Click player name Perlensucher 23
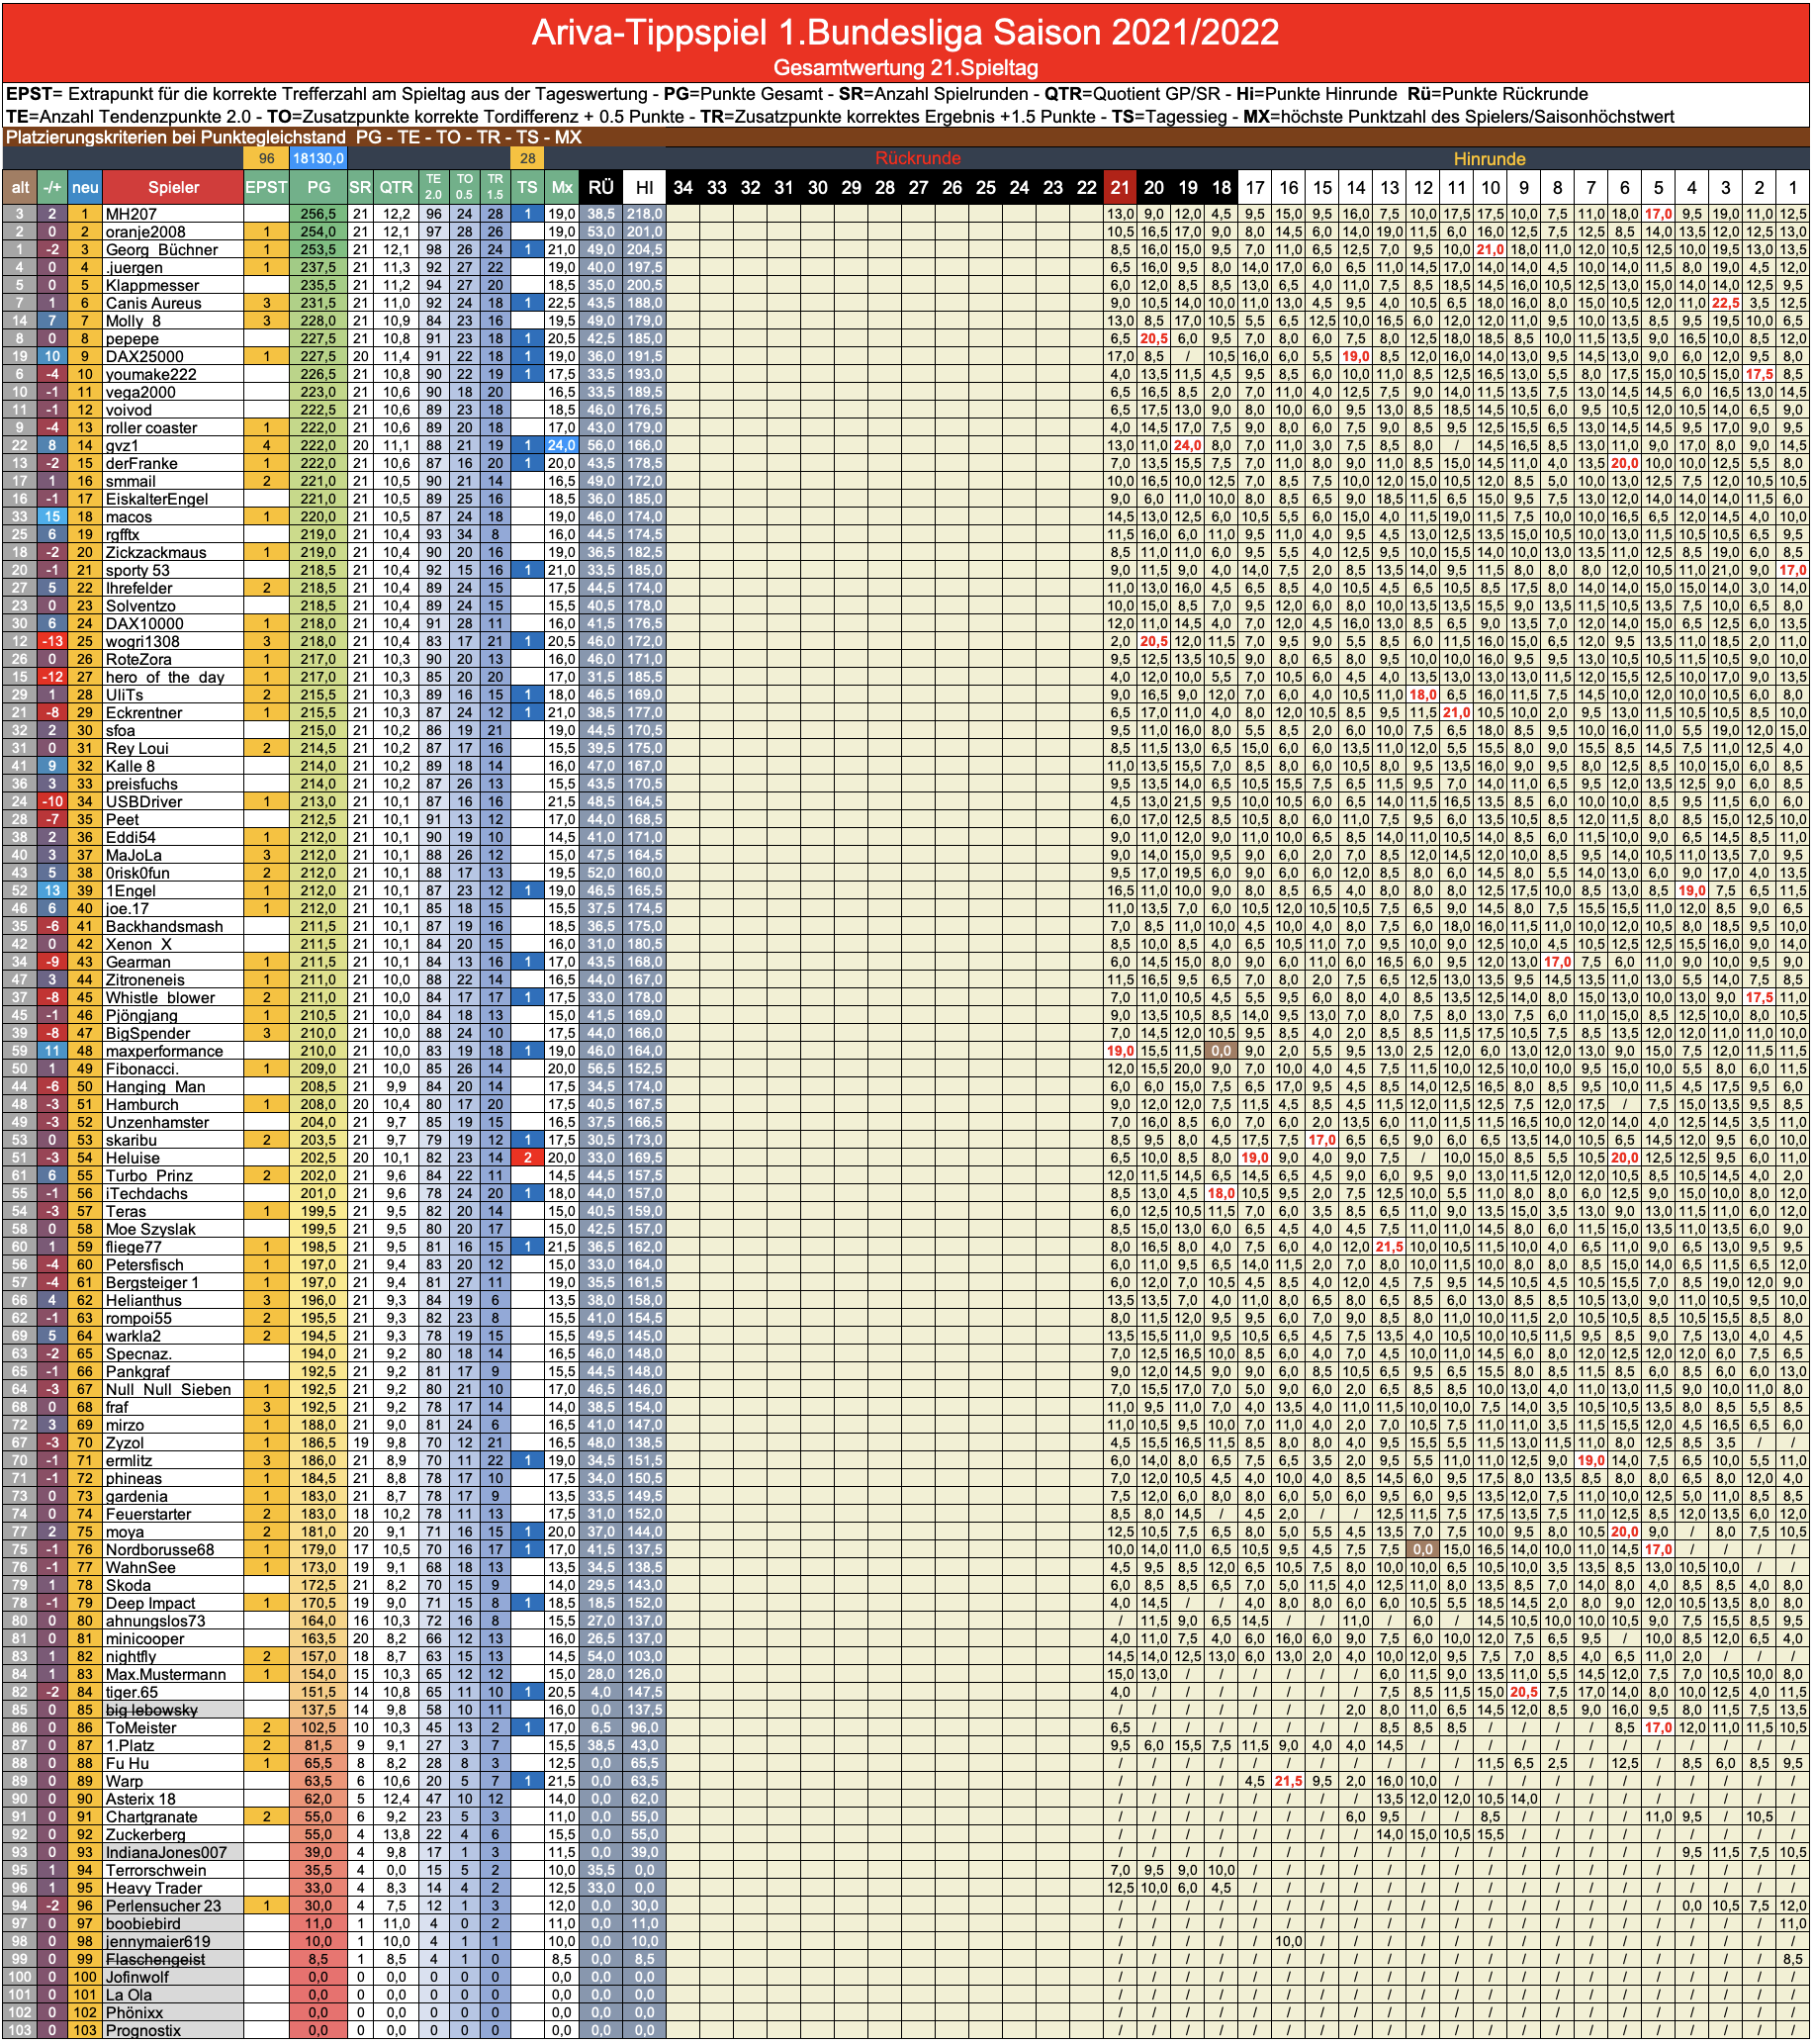Image resolution: width=1814 pixels, height=2044 pixels. (x=163, y=1906)
